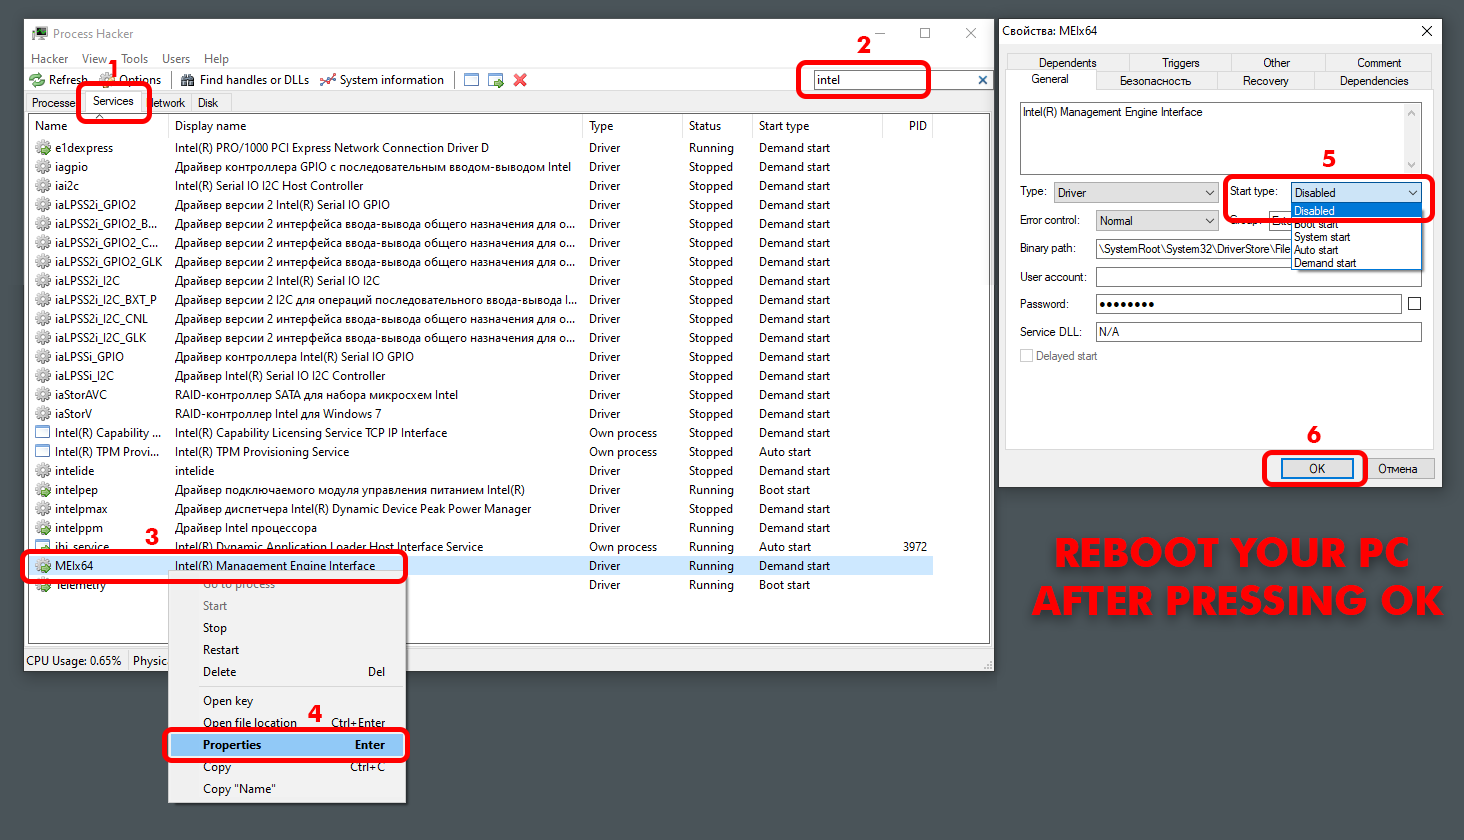1464x840 pixels.
Task: Select the e1dexpress service gear icon
Action: tap(43, 148)
